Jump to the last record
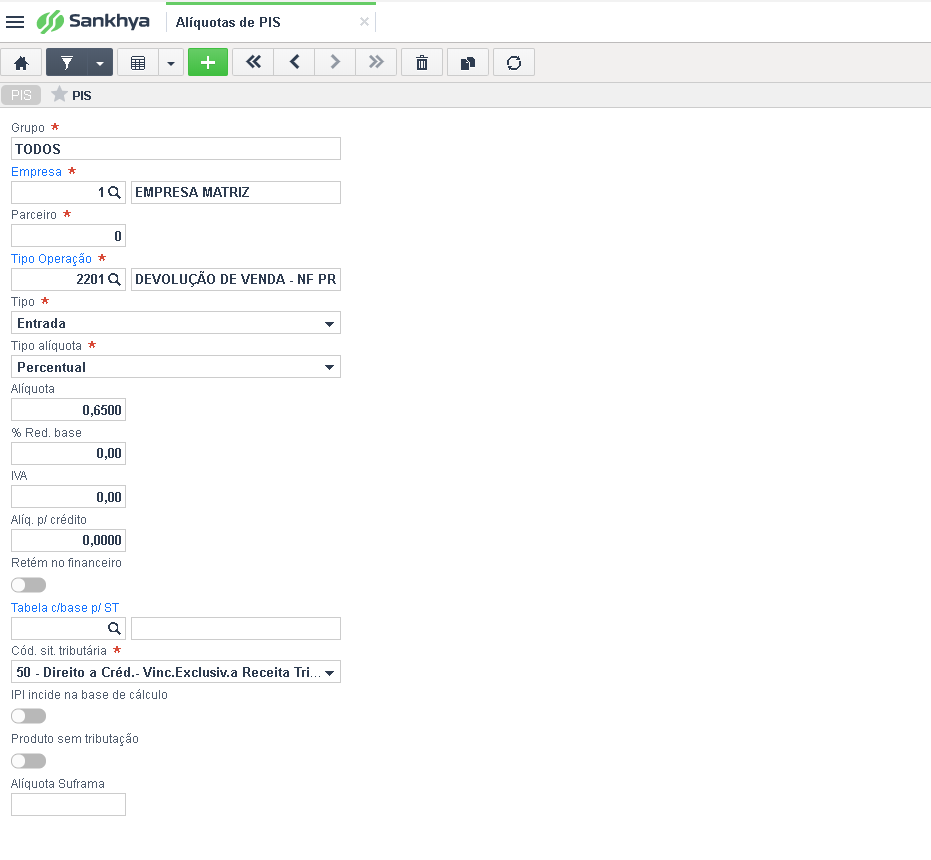The width and height of the screenshot is (931, 860). (376, 62)
